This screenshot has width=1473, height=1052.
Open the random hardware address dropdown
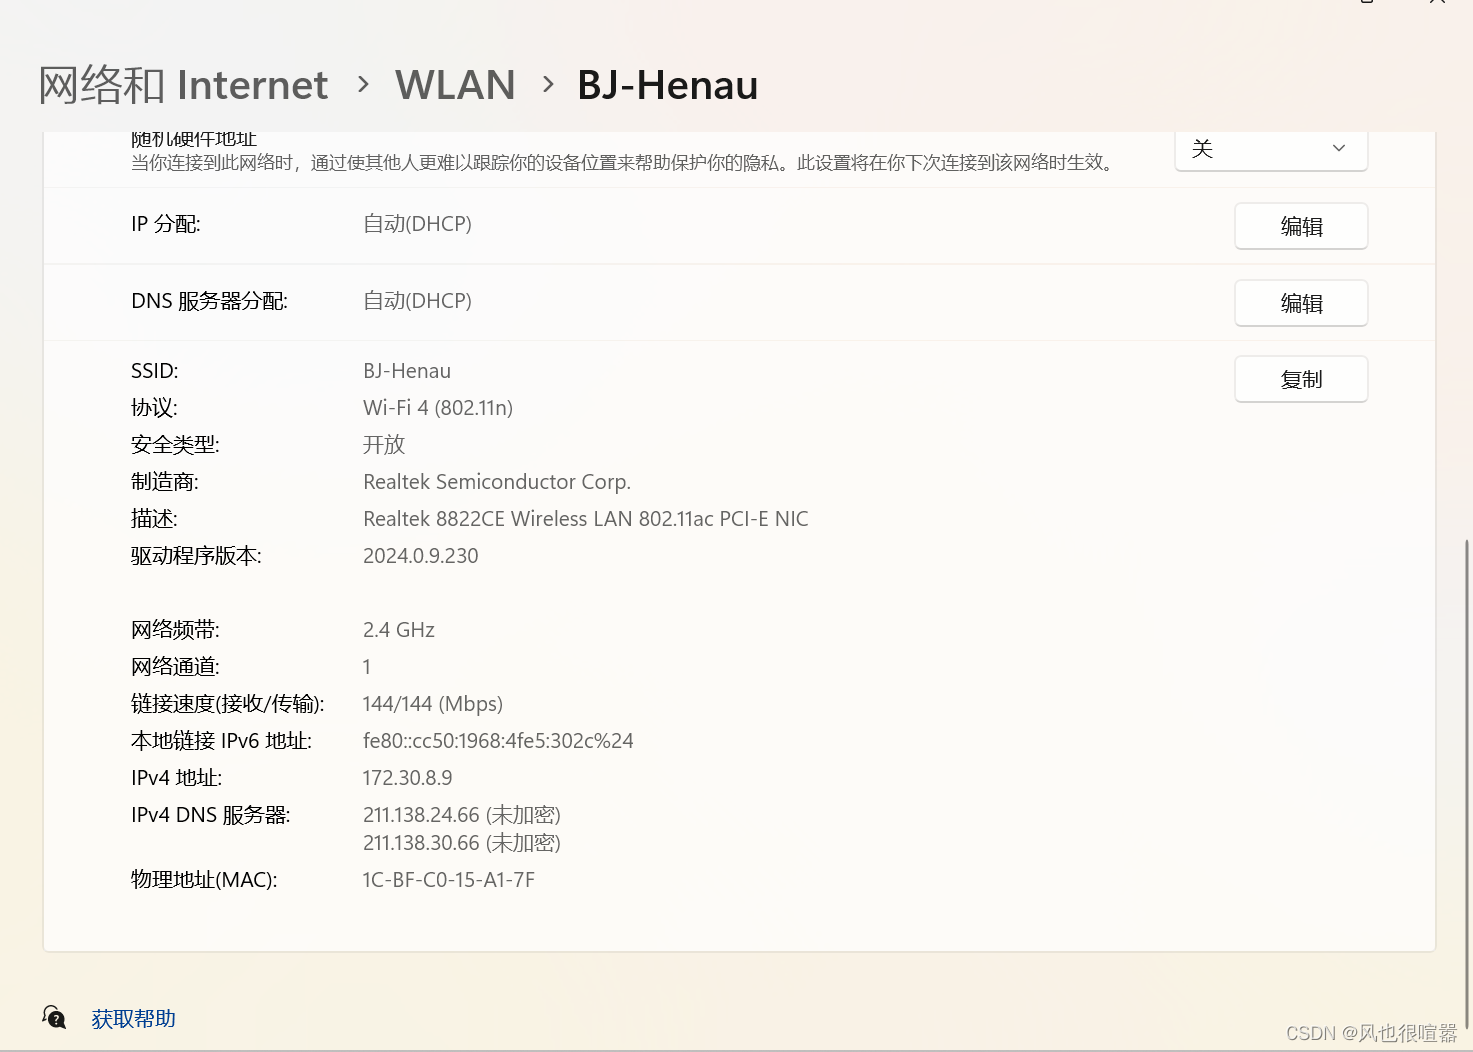1271,150
